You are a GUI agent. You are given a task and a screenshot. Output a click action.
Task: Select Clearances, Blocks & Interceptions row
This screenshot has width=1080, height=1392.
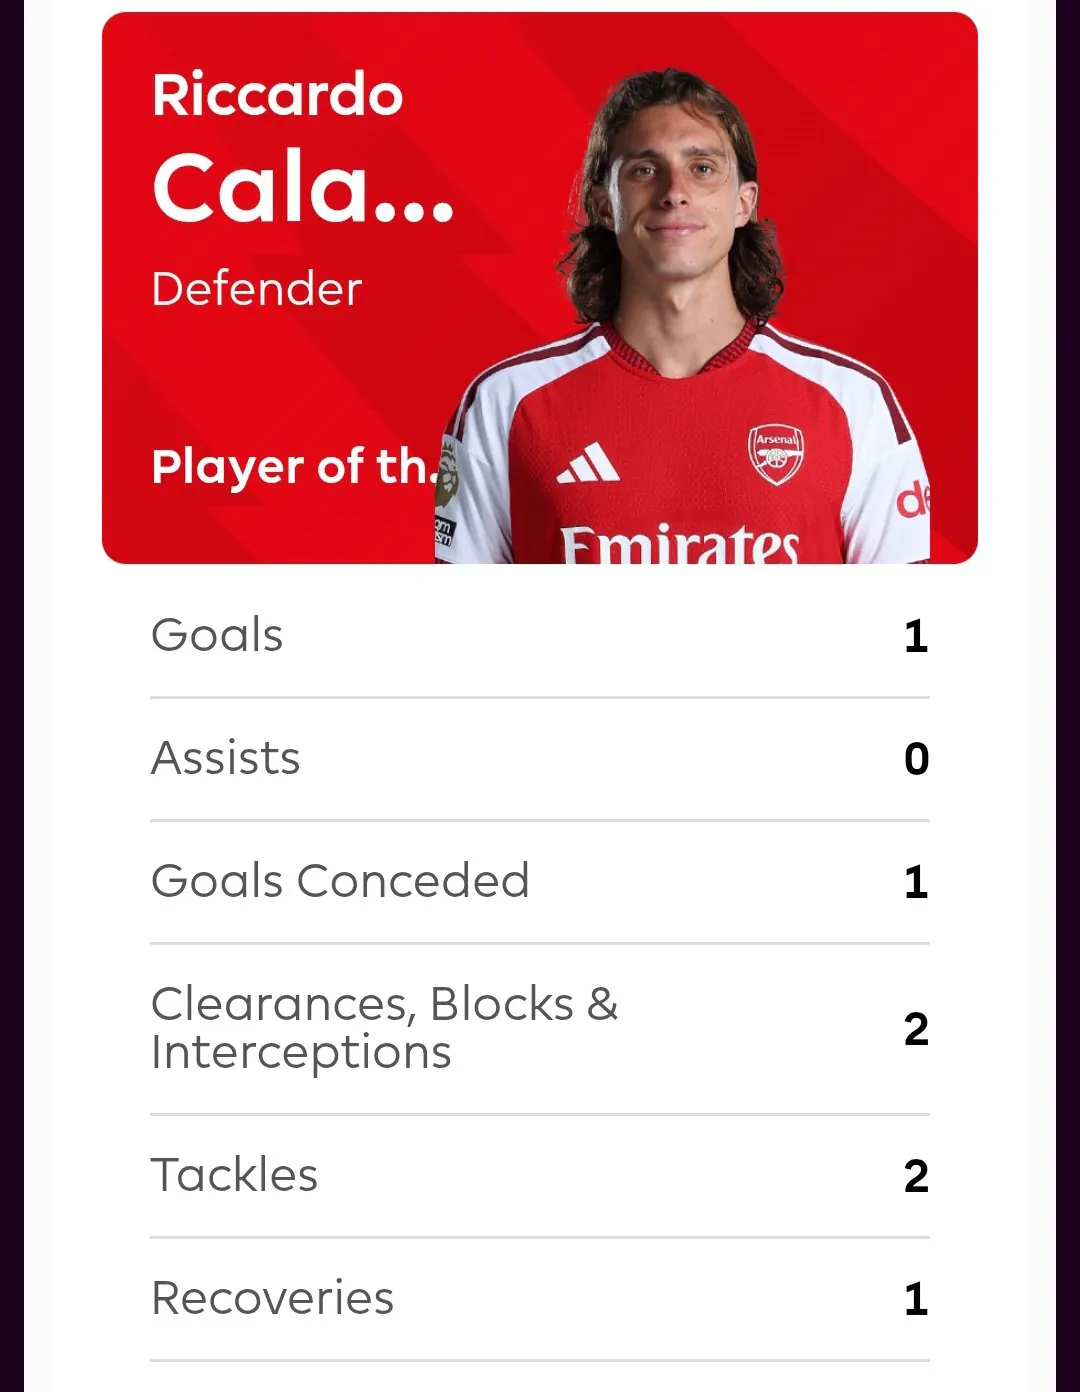(x=540, y=1029)
